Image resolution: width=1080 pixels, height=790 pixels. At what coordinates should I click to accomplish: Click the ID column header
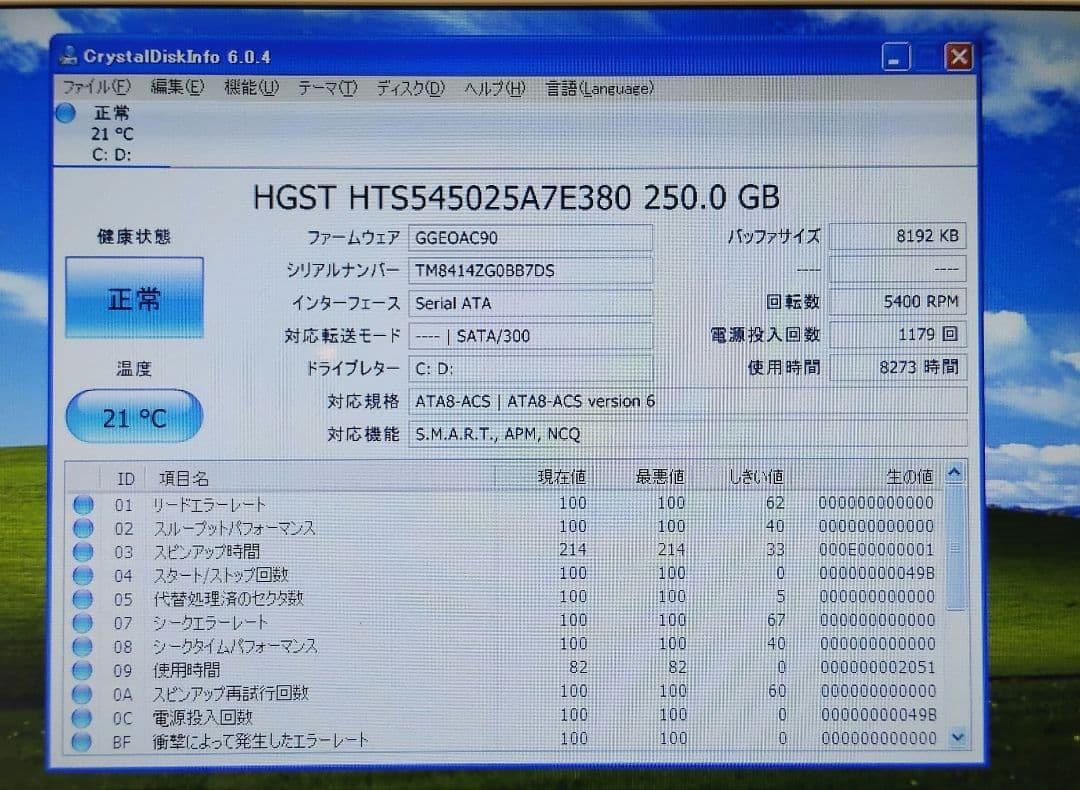tap(125, 478)
